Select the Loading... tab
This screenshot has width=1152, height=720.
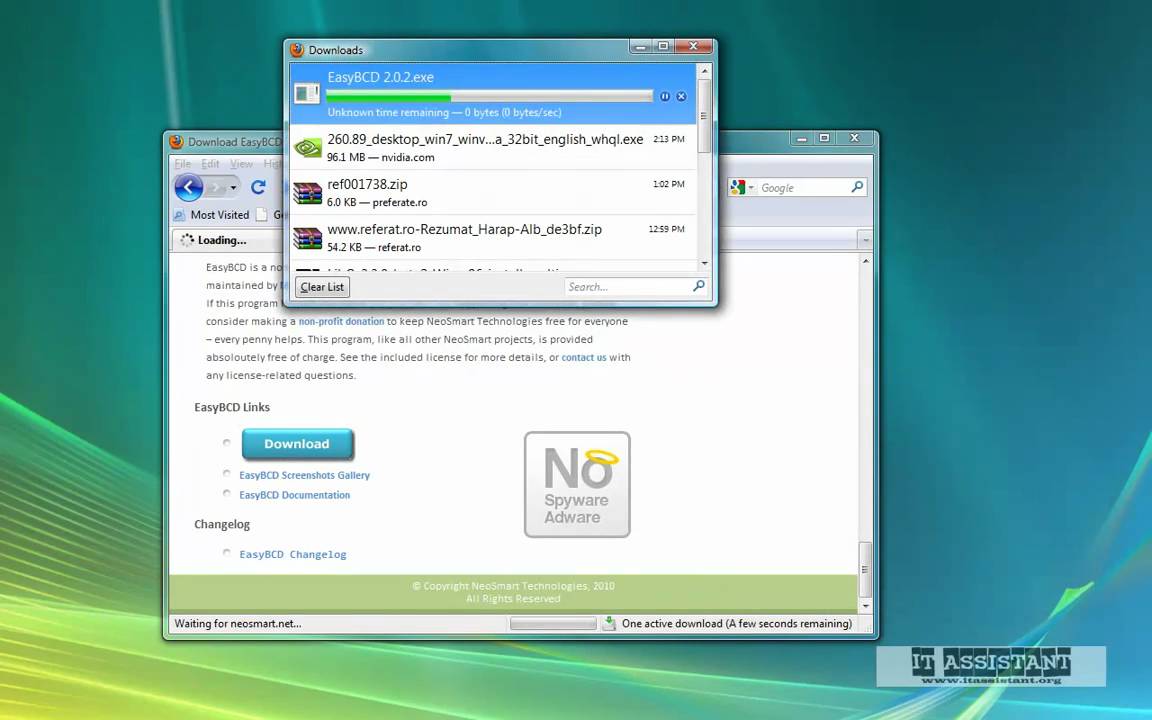[220, 240]
